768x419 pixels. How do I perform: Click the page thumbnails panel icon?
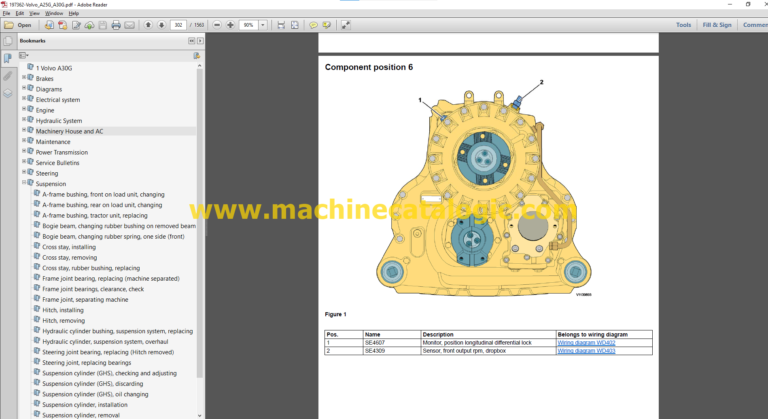click(x=8, y=41)
